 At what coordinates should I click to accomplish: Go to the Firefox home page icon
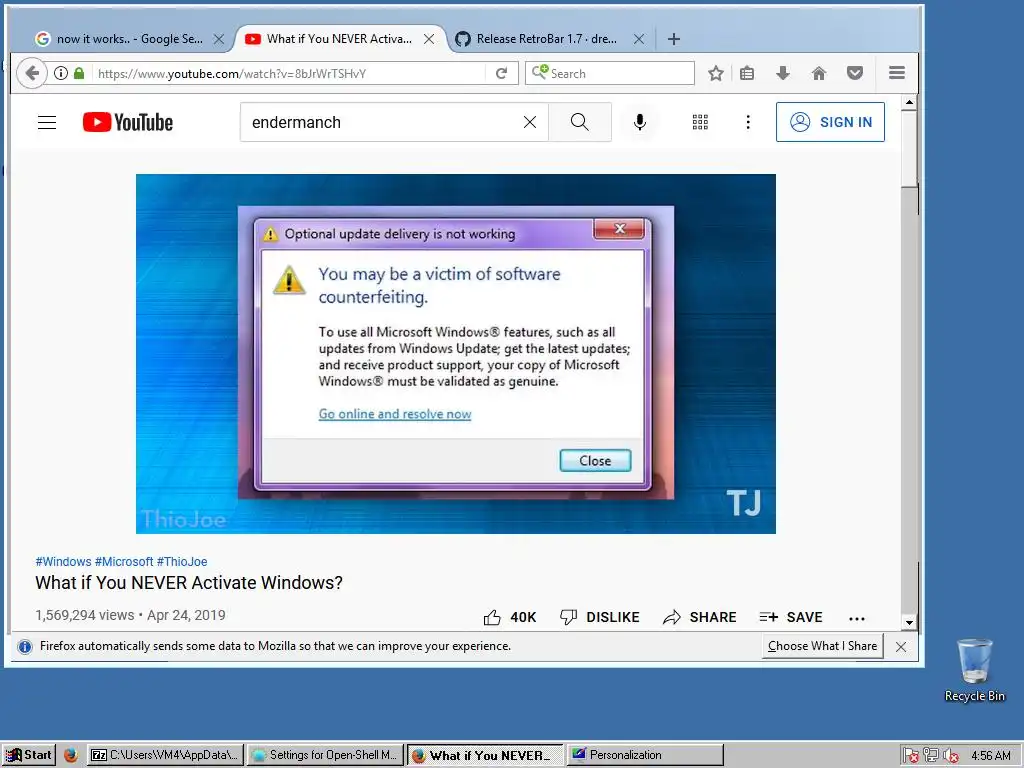click(819, 73)
